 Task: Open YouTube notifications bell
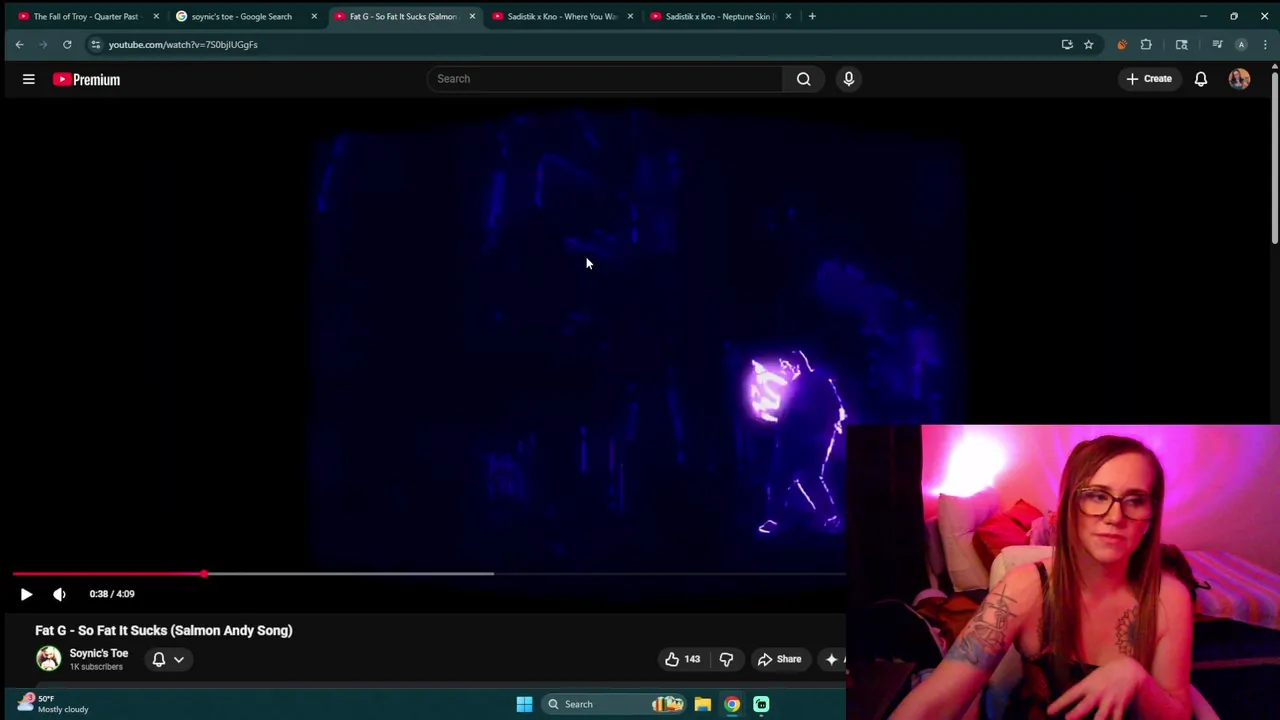(1201, 79)
